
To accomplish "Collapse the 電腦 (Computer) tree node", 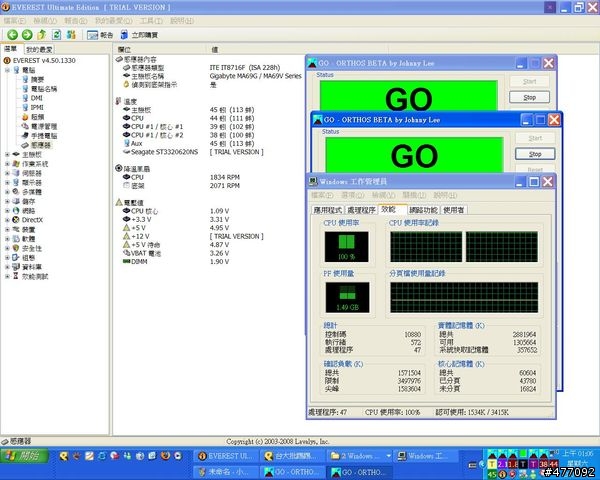I will [x=7, y=70].
